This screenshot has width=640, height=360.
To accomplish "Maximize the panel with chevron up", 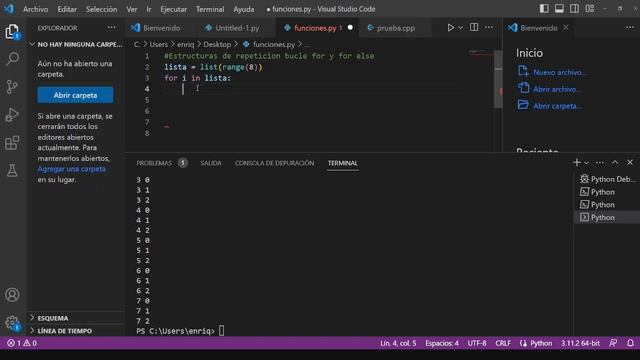I will tap(615, 162).
